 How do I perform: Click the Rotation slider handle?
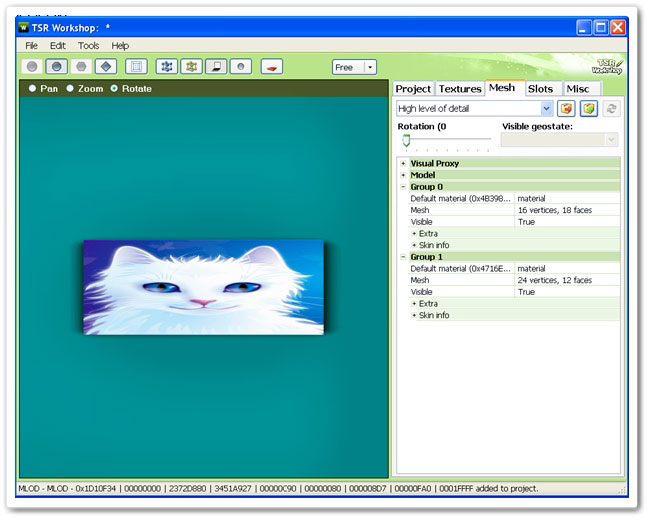(x=407, y=140)
